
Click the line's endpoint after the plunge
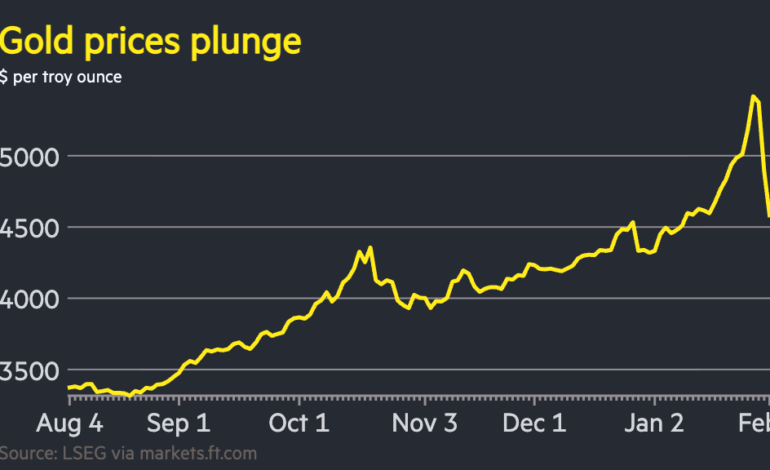pyautogui.click(x=768, y=215)
